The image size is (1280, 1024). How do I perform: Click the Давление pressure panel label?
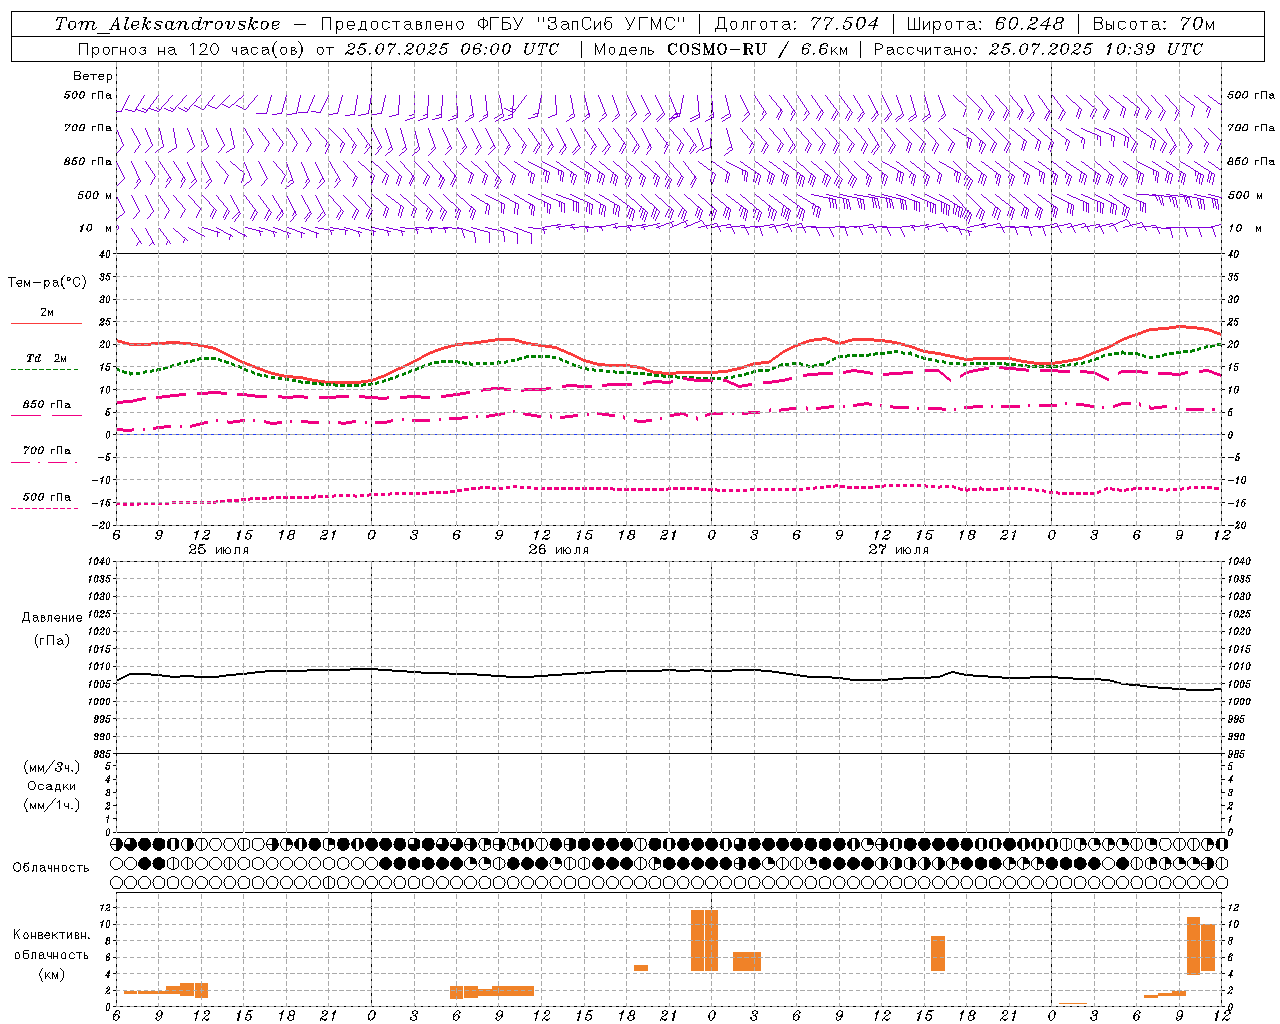52,618
